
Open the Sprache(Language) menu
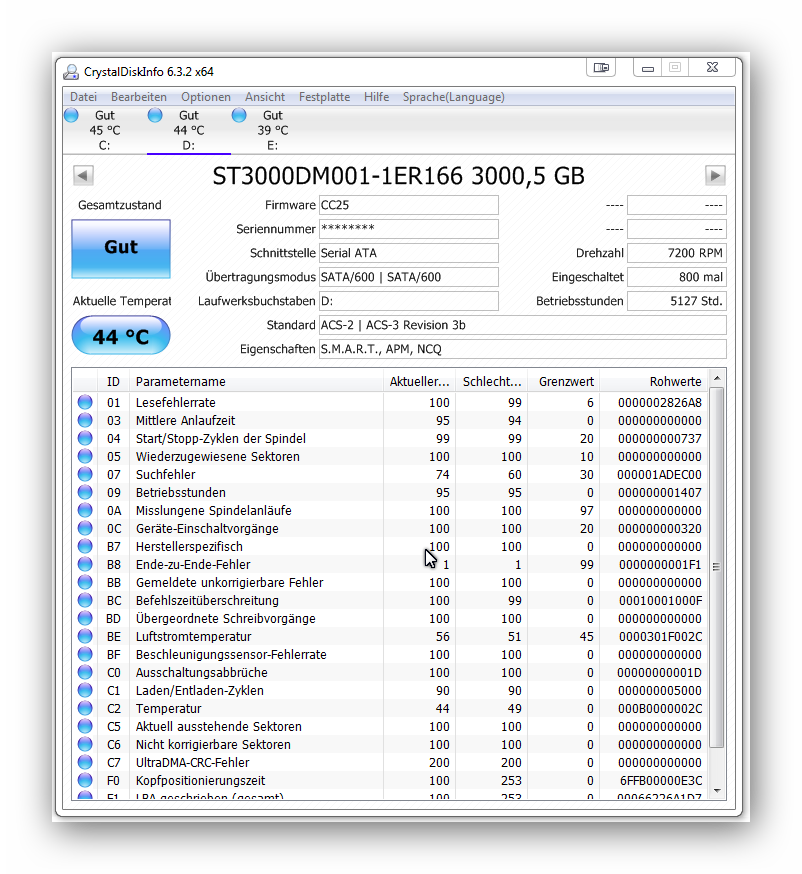tap(453, 96)
